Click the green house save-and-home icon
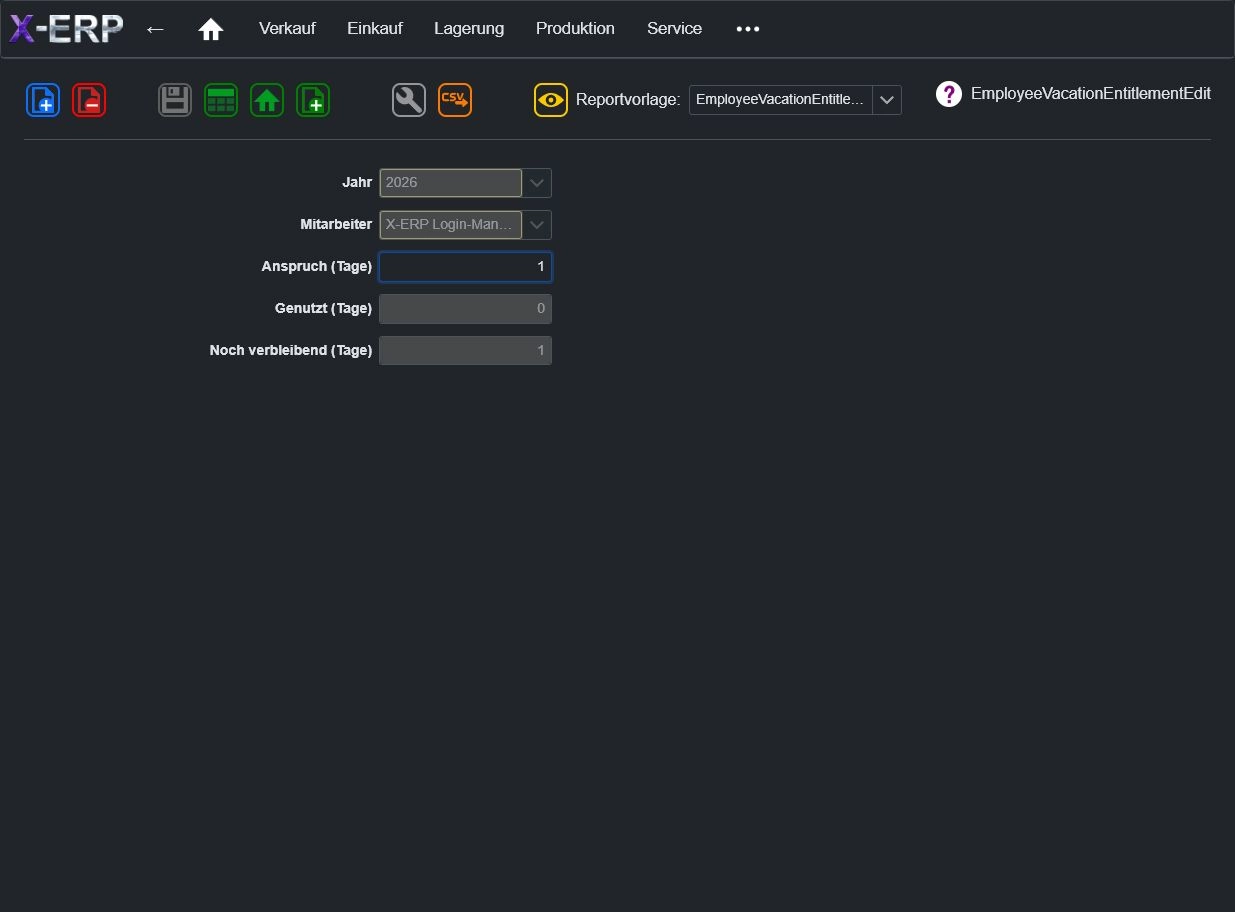Screen dimensions: 1235x912 tap(267, 100)
